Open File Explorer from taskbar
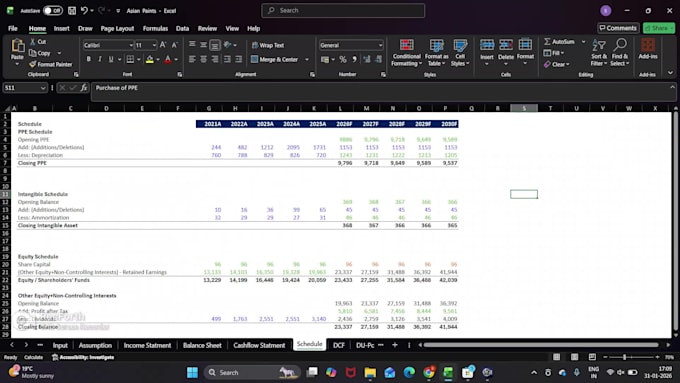 tap(370, 372)
